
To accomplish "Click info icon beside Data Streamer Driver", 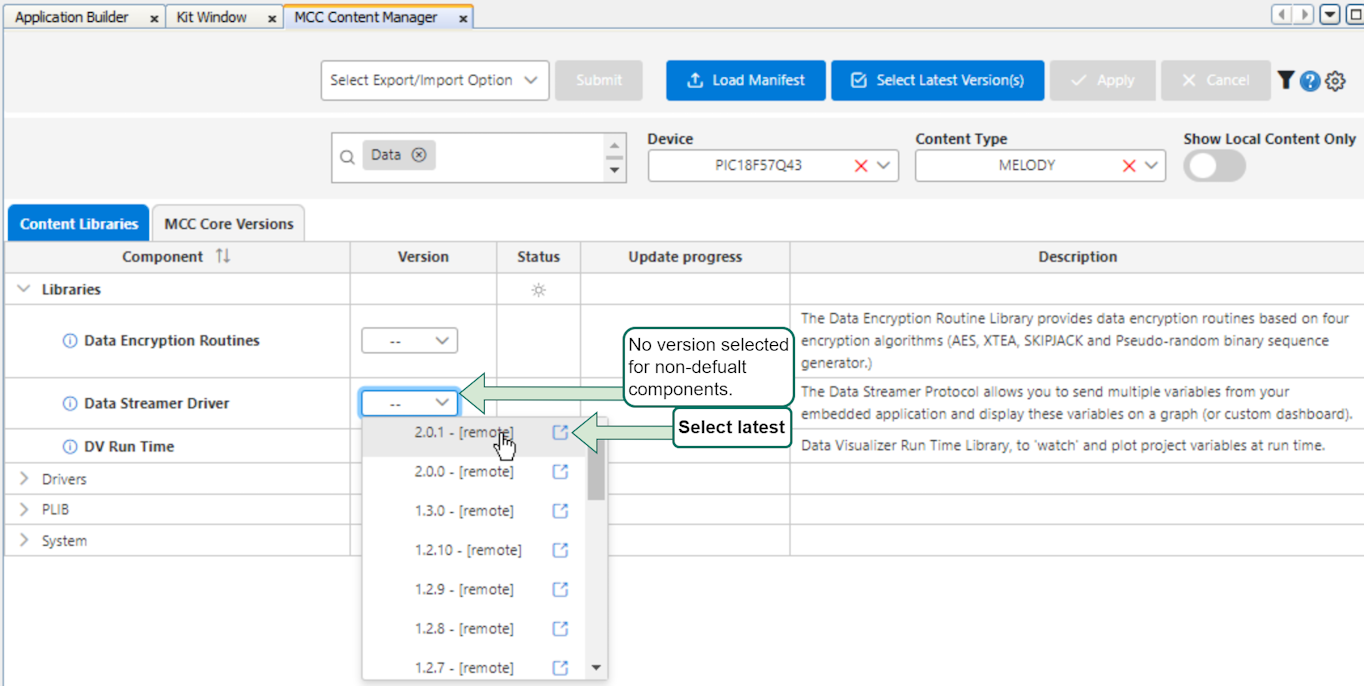I will (x=70, y=404).
